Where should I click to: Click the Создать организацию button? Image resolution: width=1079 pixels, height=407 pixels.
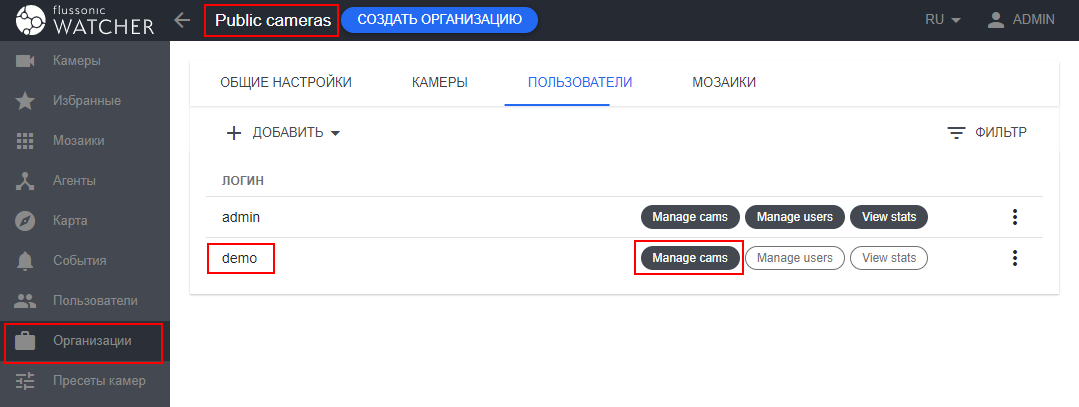pos(439,20)
